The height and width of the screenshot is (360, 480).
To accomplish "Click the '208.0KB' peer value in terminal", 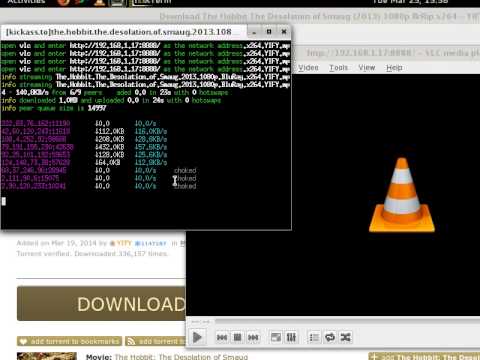I will coord(110,139).
